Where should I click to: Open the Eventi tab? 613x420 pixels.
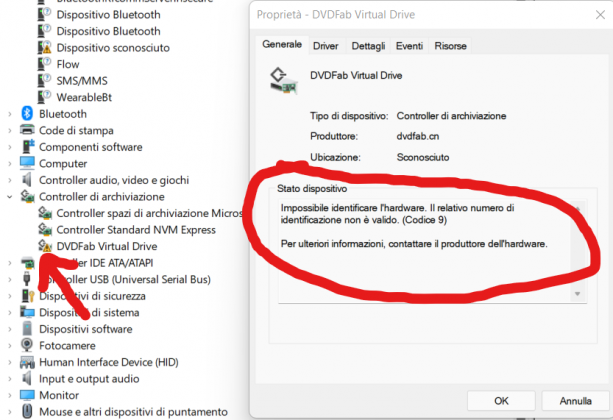pos(409,46)
